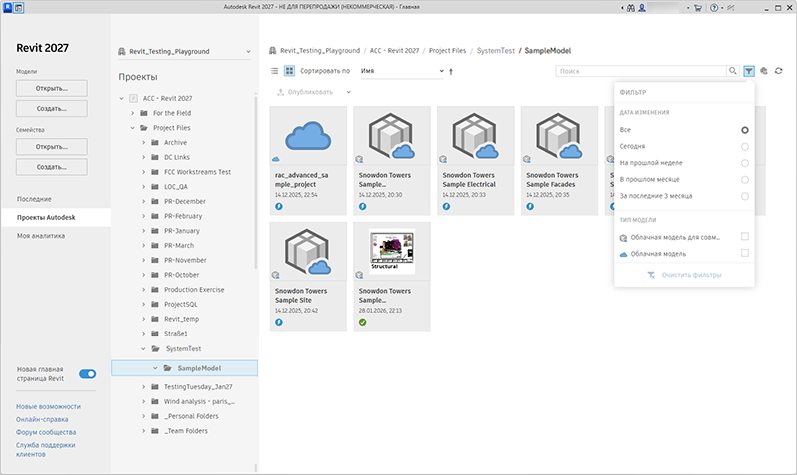Click workshared cloud badge on Snowdon Towers Sample Site

tap(275, 275)
